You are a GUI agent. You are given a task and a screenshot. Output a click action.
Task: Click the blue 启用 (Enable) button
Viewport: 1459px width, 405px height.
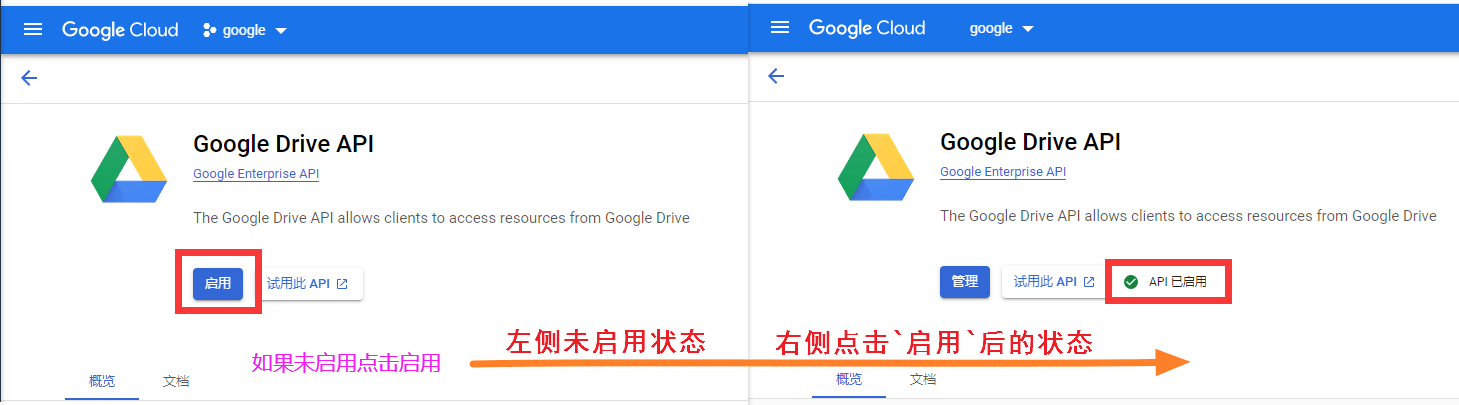(218, 284)
